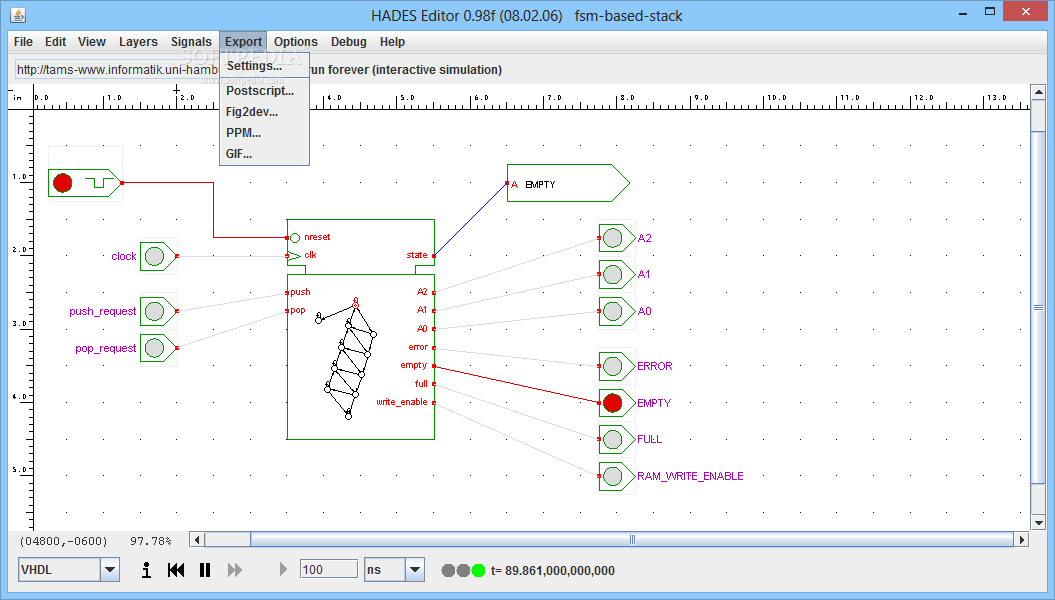This screenshot has height=600, width=1055.
Task: Click the fast-forward simulation button
Action: pyautogui.click(x=235, y=570)
